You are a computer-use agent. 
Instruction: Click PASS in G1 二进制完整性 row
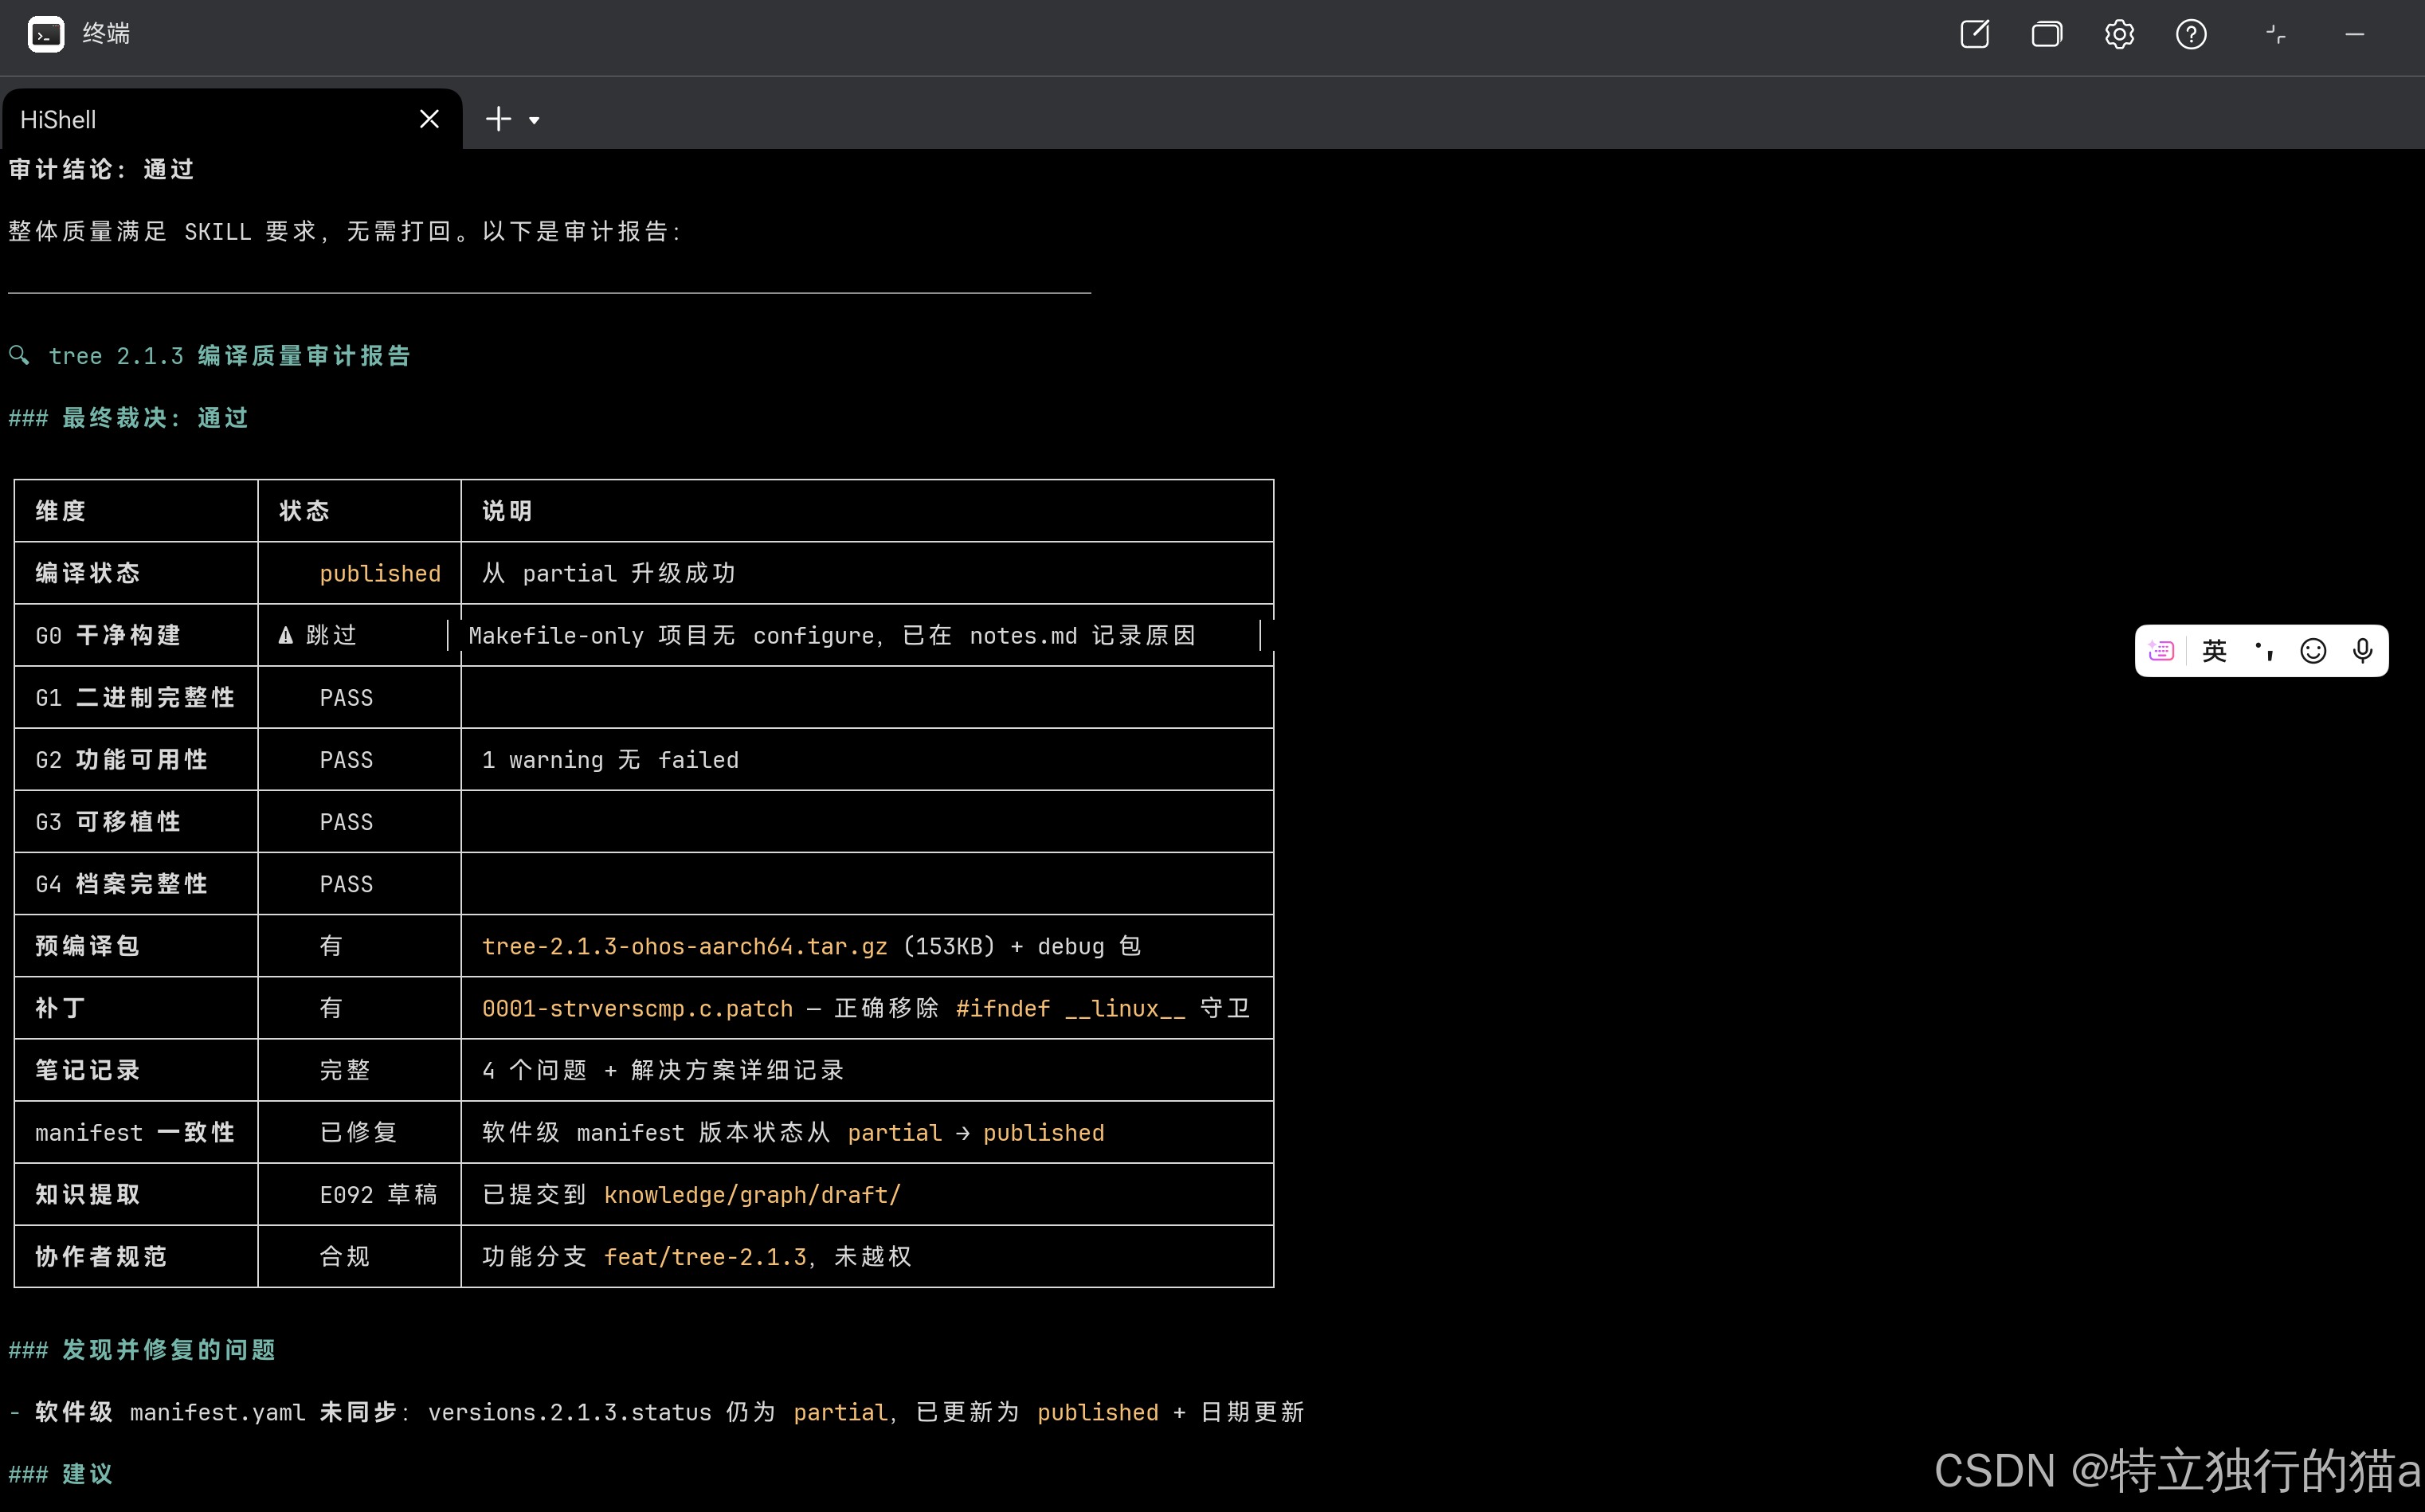click(x=346, y=697)
